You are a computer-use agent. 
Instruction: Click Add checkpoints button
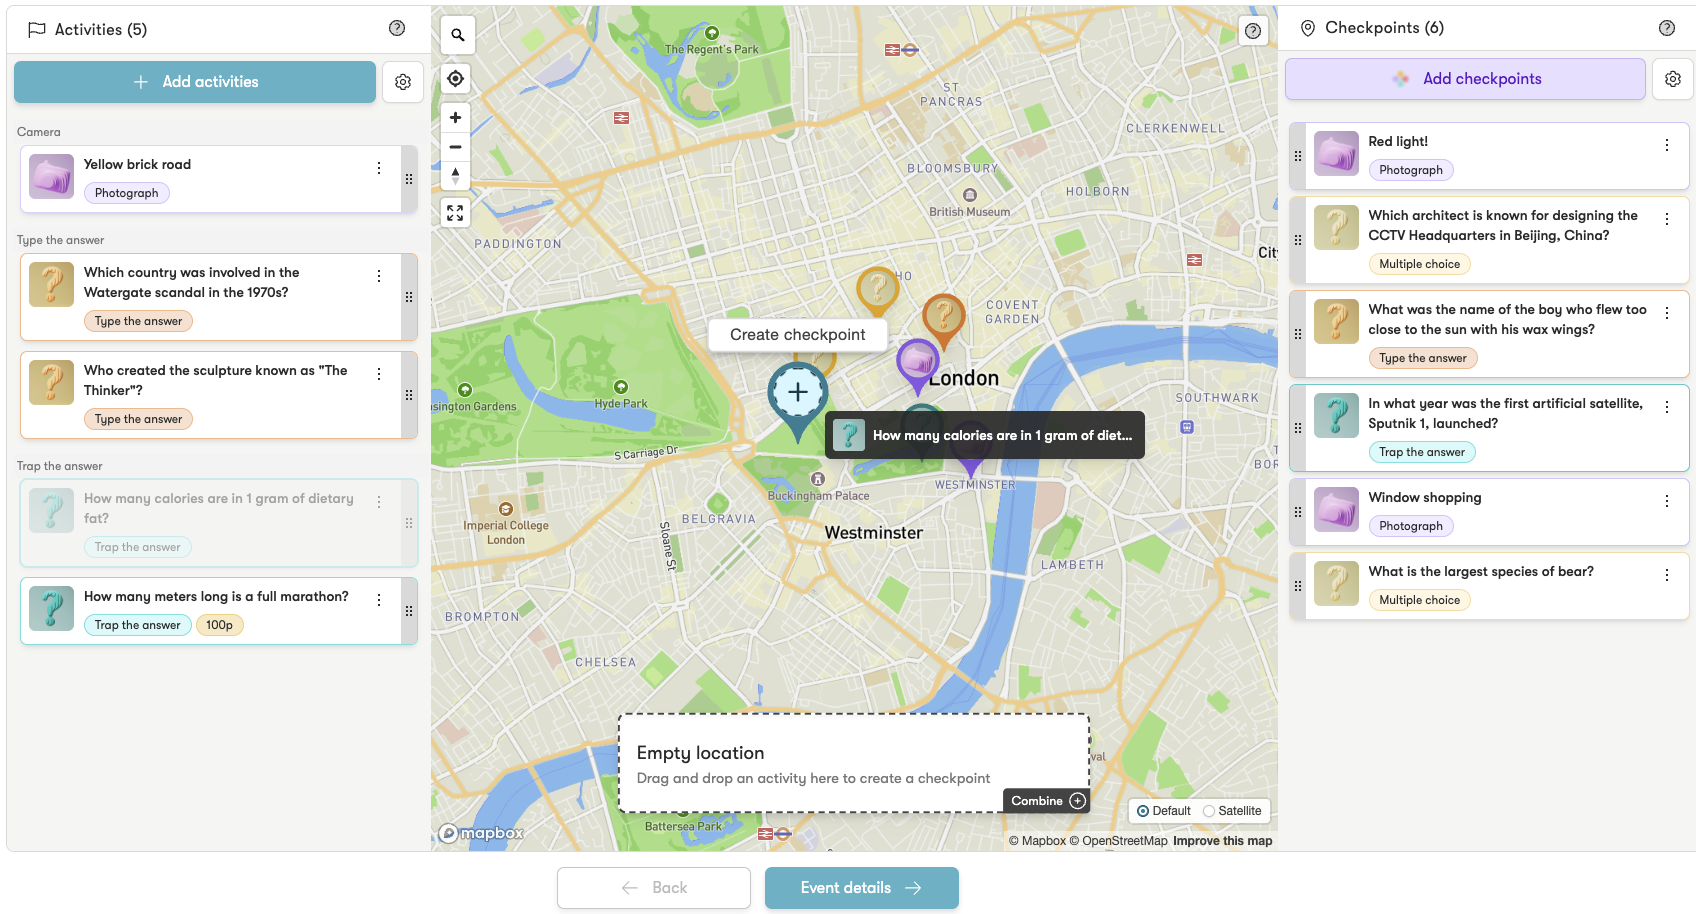(1465, 79)
